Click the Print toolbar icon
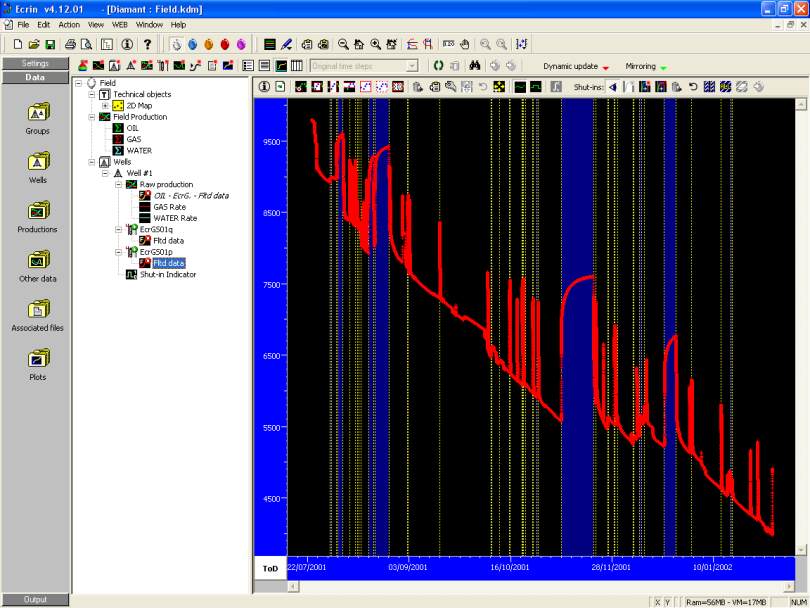The width and height of the screenshot is (810, 608). 70,44
